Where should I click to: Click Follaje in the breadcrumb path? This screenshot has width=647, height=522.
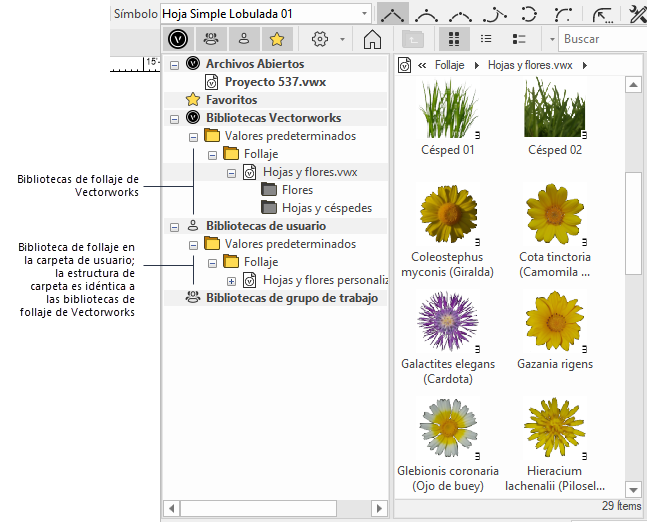(449, 64)
